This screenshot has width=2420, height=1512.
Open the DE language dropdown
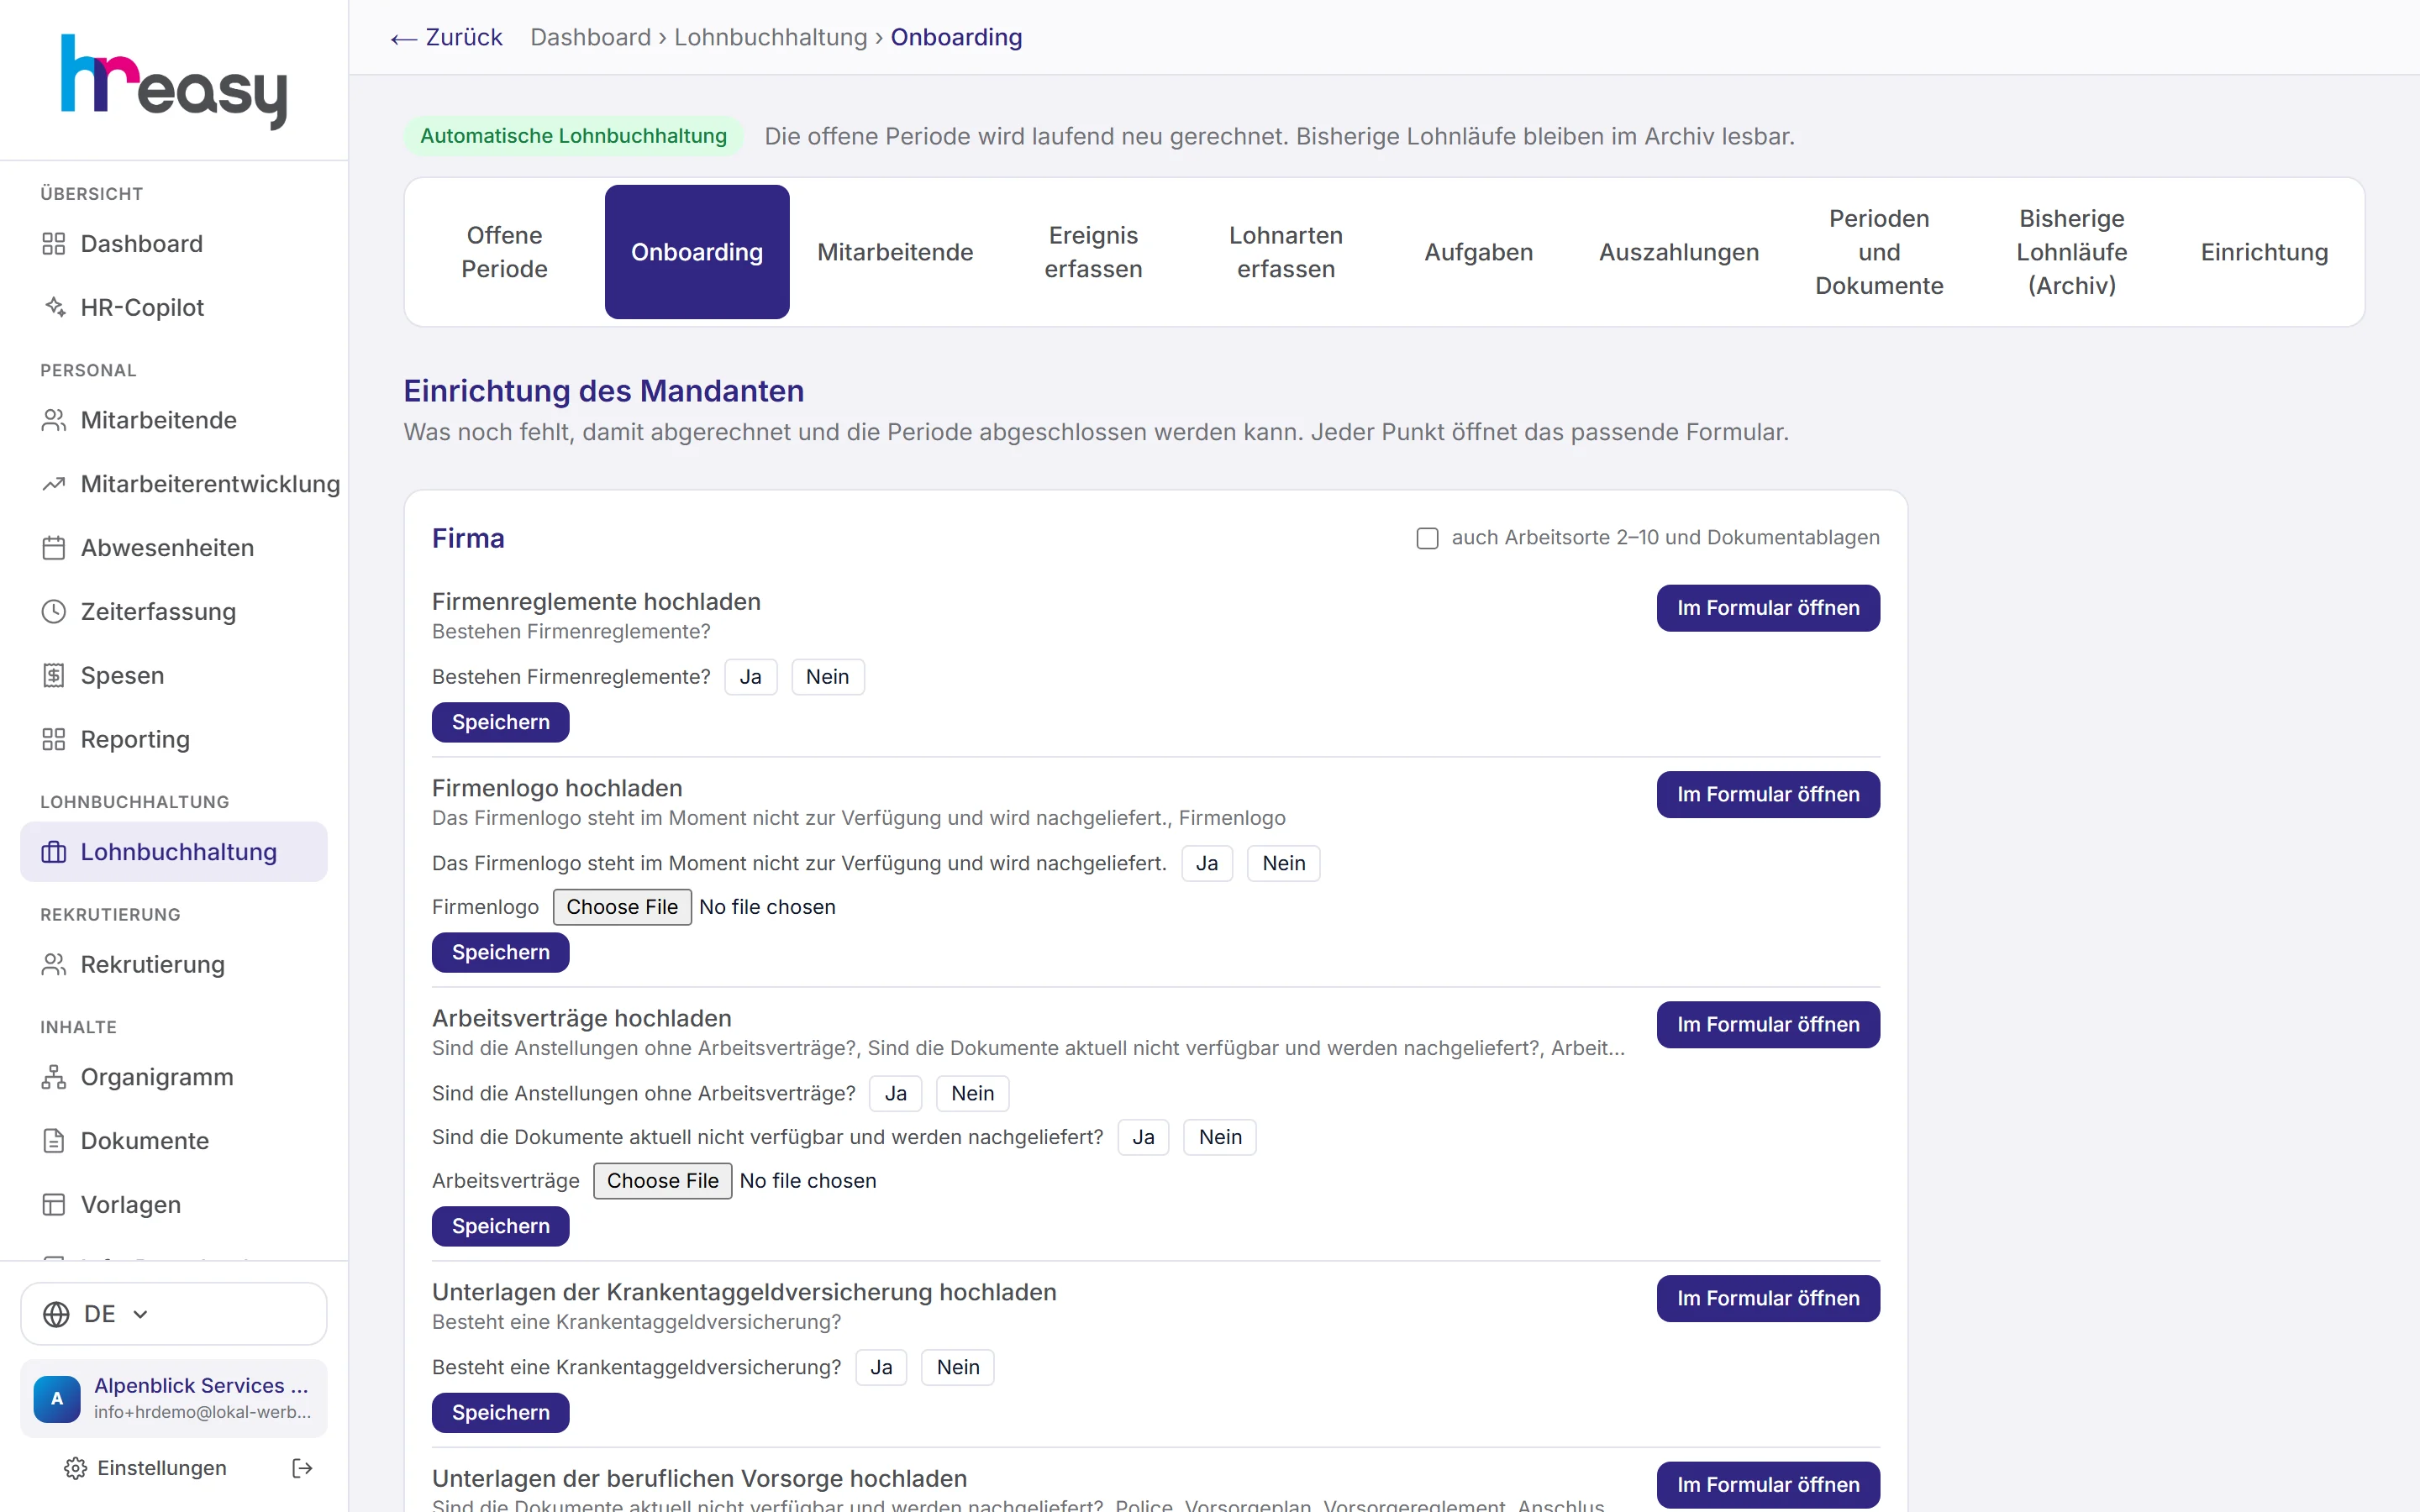pyautogui.click(x=174, y=1314)
